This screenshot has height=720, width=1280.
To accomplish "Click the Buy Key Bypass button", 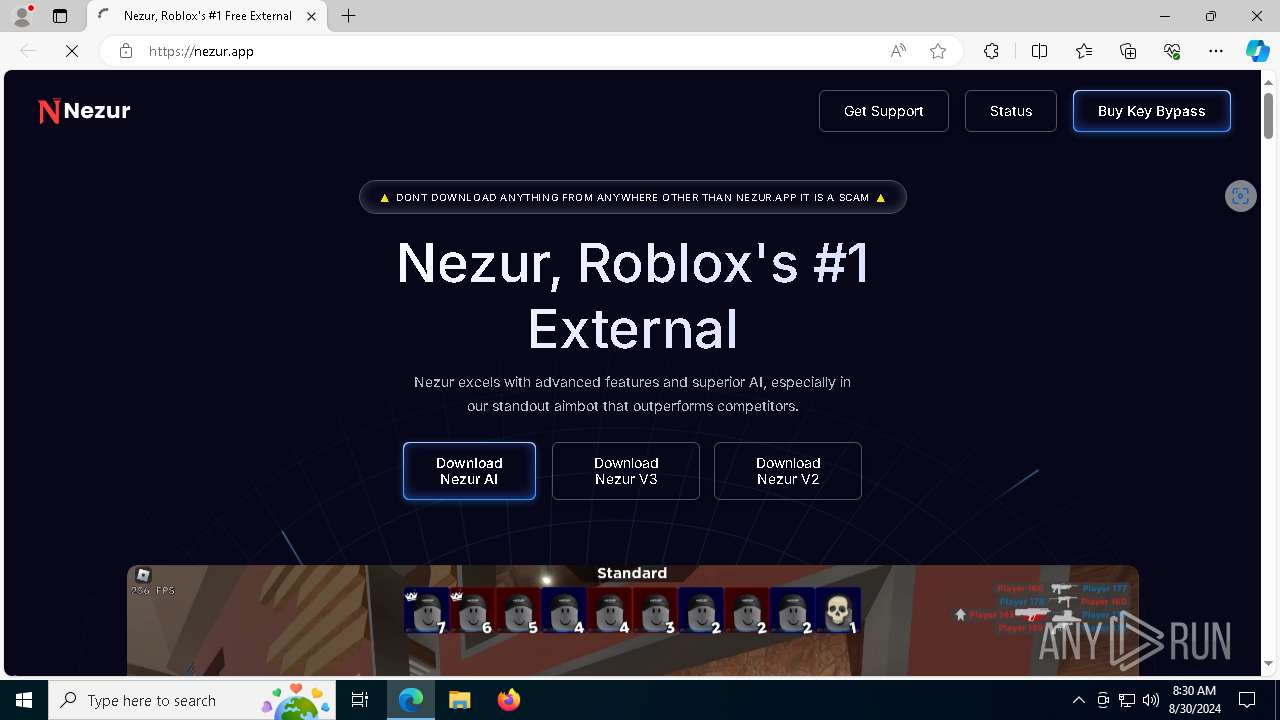I will (x=1152, y=111).
